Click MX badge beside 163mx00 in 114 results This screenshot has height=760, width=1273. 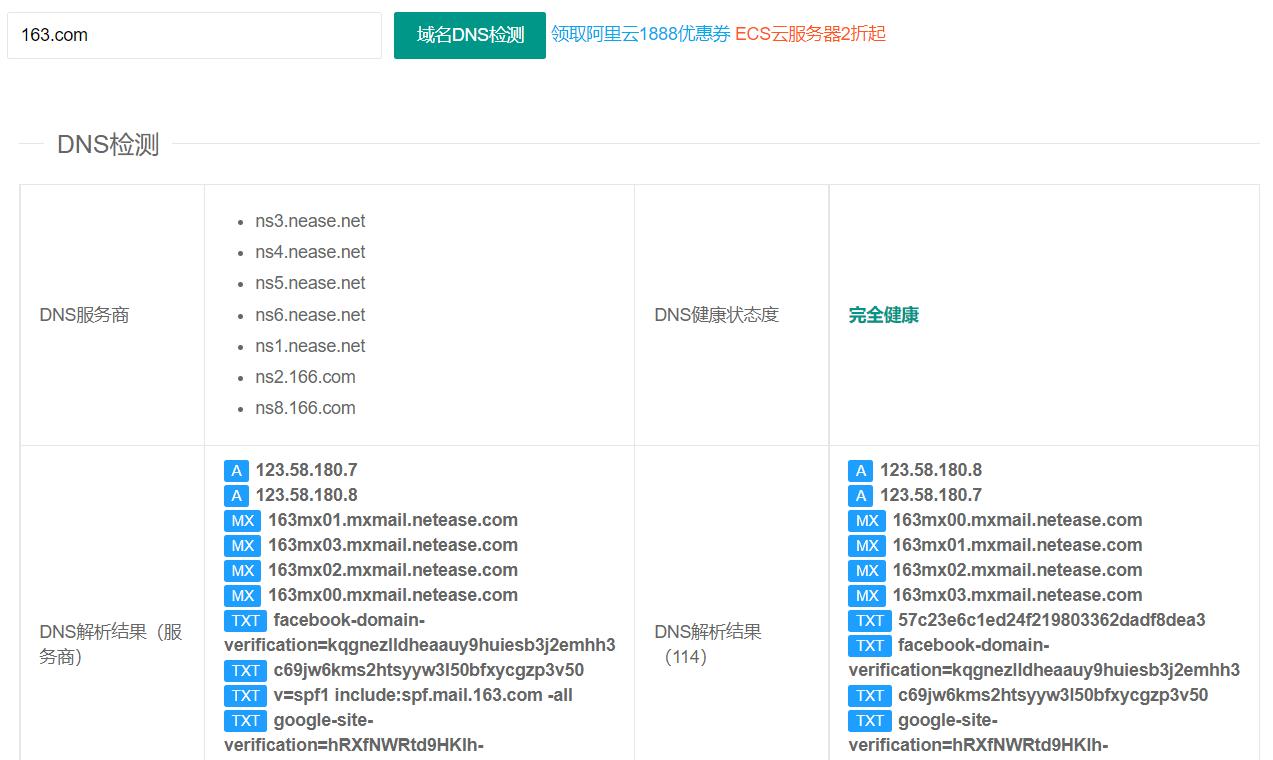point(867,520)
